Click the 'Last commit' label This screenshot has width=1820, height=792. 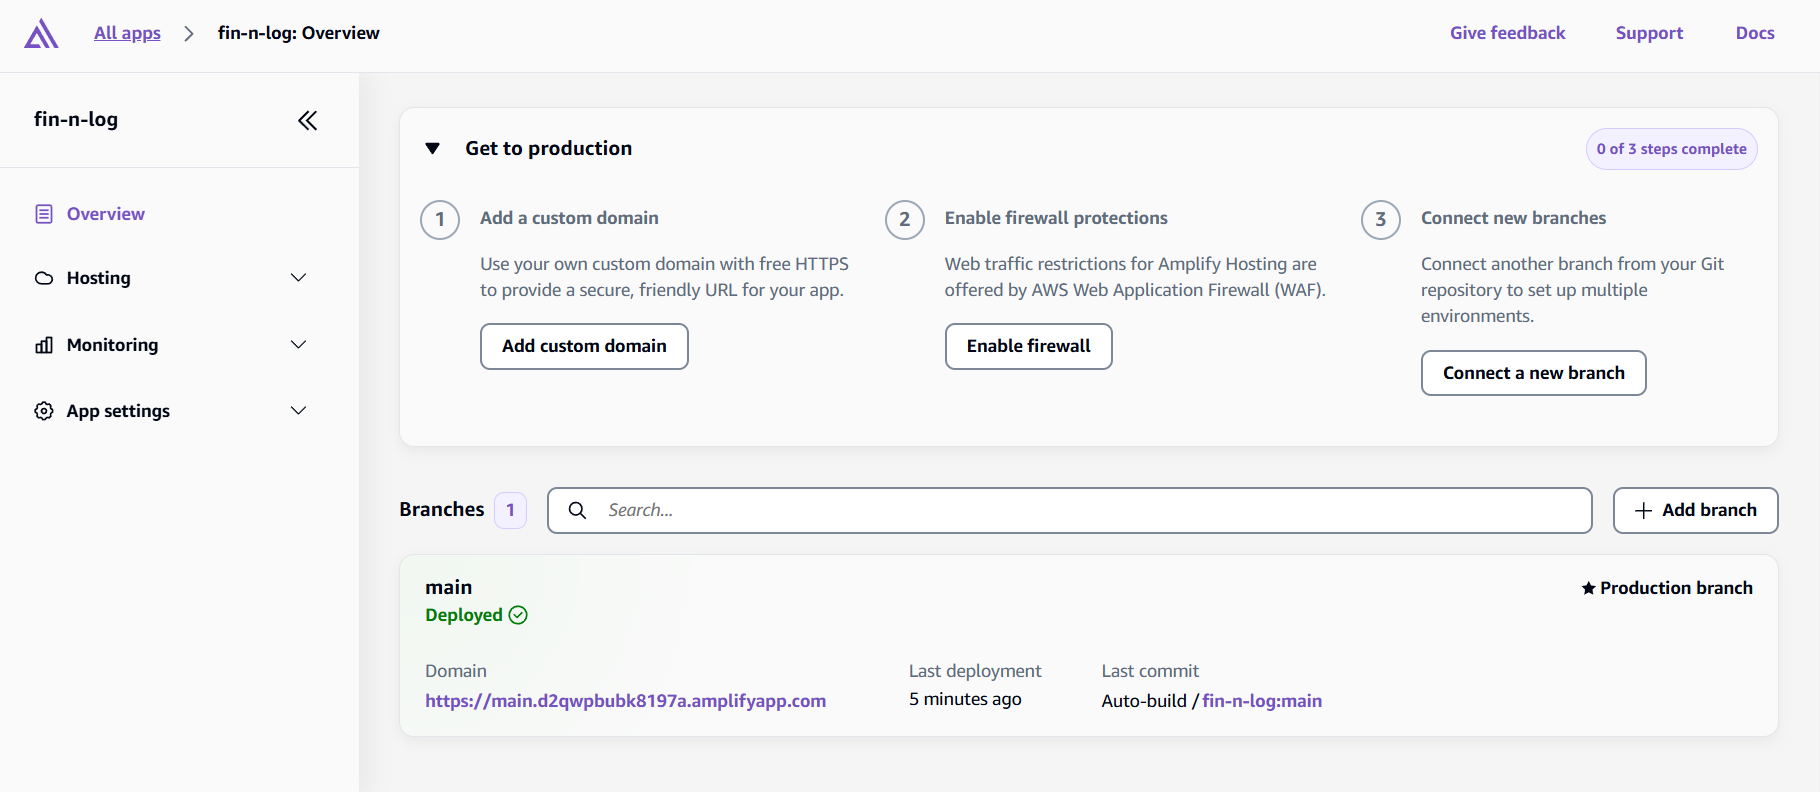pyautogui.click(x=1150, y=671)
